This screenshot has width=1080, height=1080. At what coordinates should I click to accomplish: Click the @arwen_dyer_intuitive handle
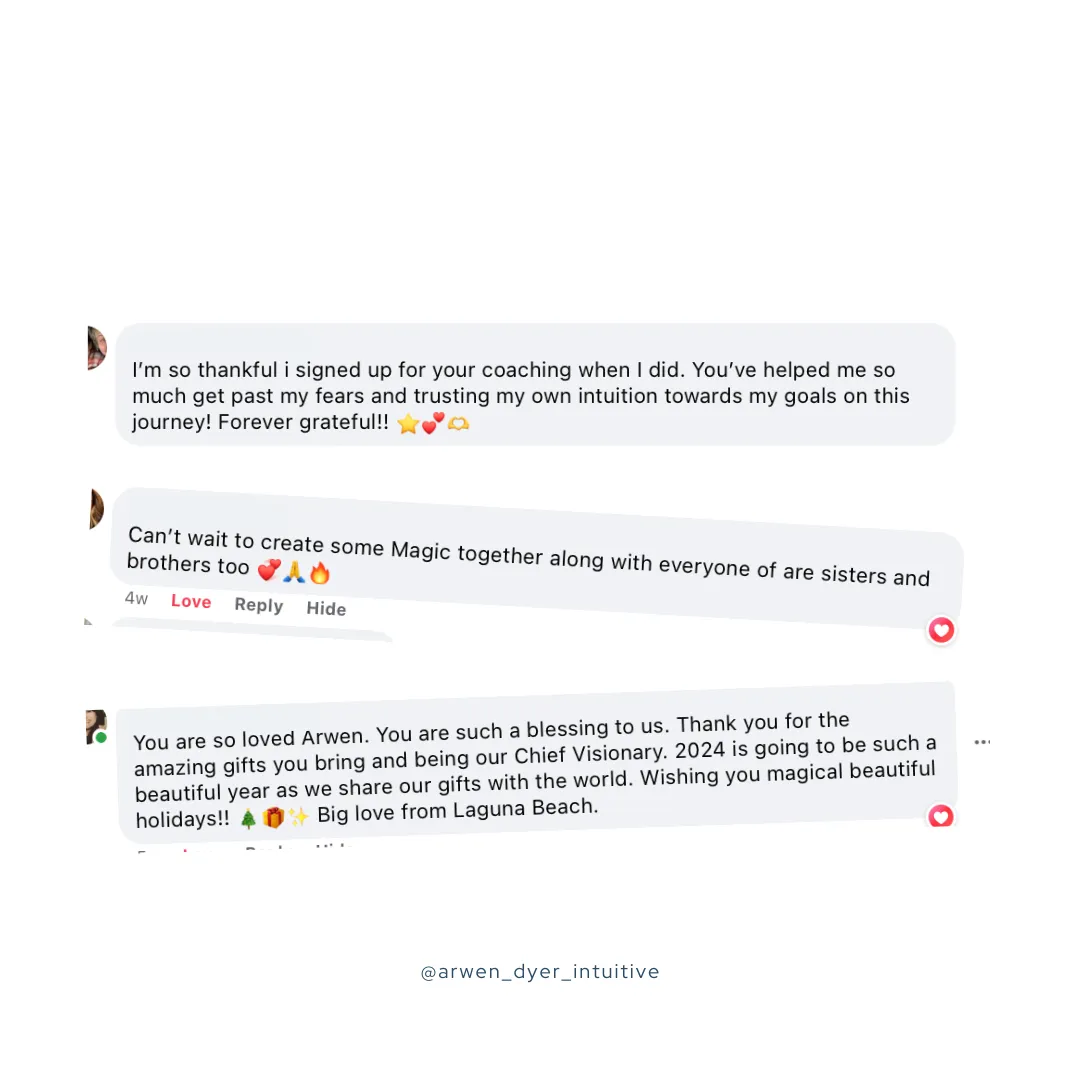540,972
